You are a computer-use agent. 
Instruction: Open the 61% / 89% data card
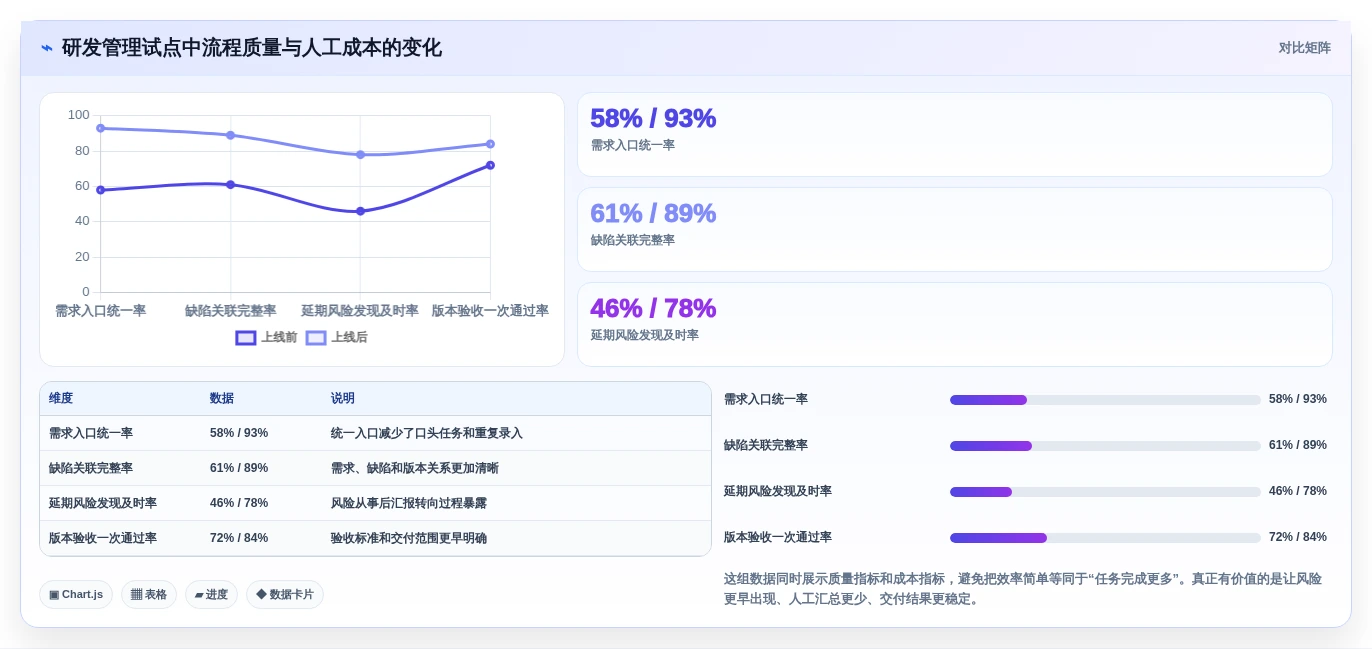tap(955, 230)
